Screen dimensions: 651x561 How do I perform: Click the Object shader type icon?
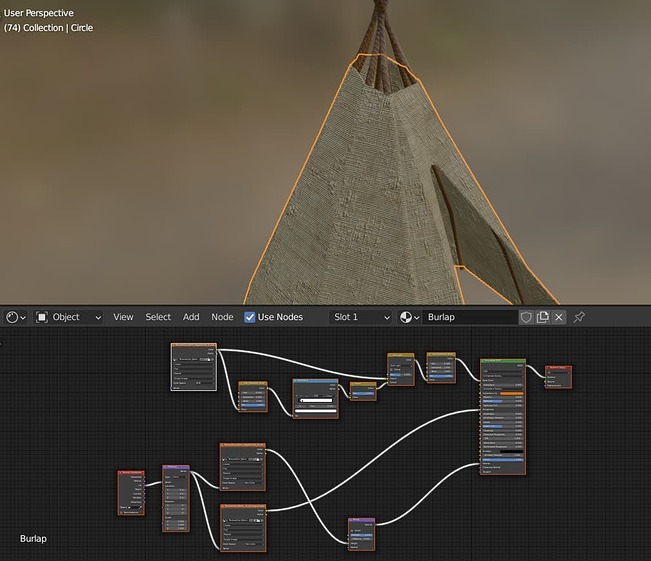point(42,317)
